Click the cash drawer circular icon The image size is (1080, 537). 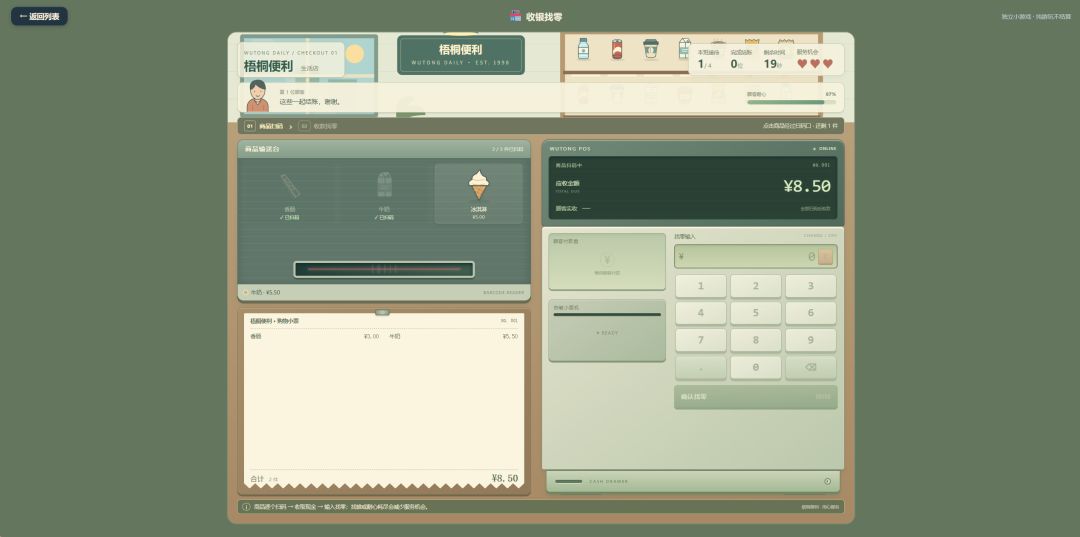tap(827, 481)
